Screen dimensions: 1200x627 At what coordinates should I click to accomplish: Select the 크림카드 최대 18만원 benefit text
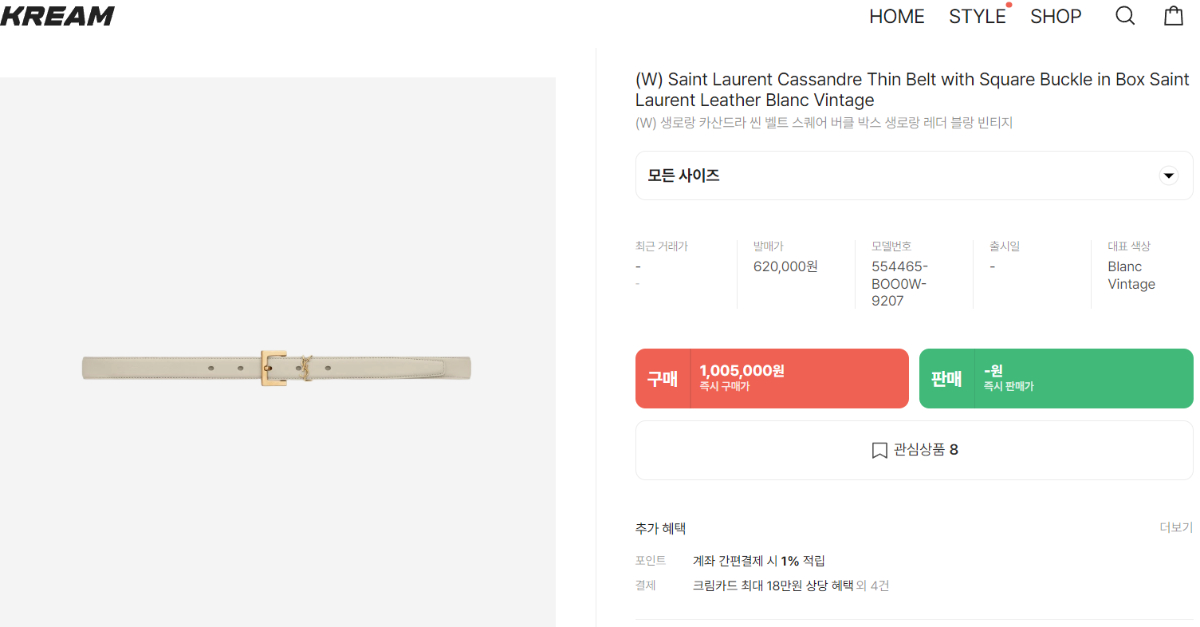coord(773,586)
